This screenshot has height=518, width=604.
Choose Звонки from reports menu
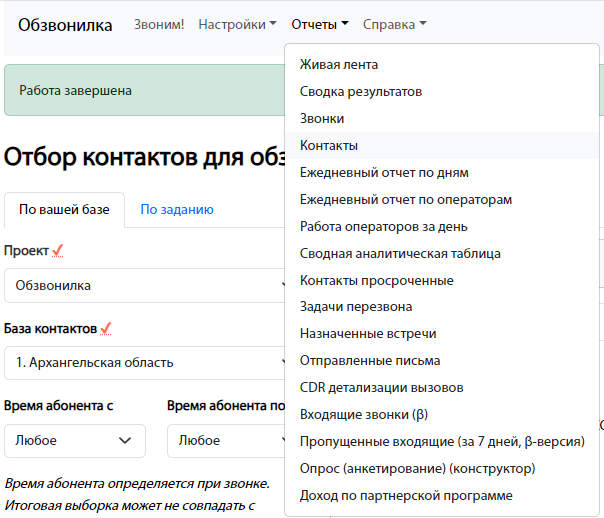tap(322, 119)
